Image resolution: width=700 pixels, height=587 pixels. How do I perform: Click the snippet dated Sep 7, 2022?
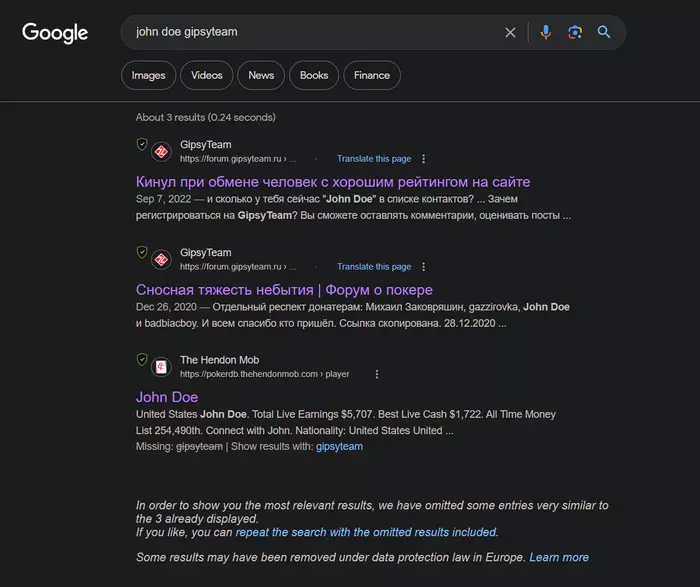[x=353, y=207]
